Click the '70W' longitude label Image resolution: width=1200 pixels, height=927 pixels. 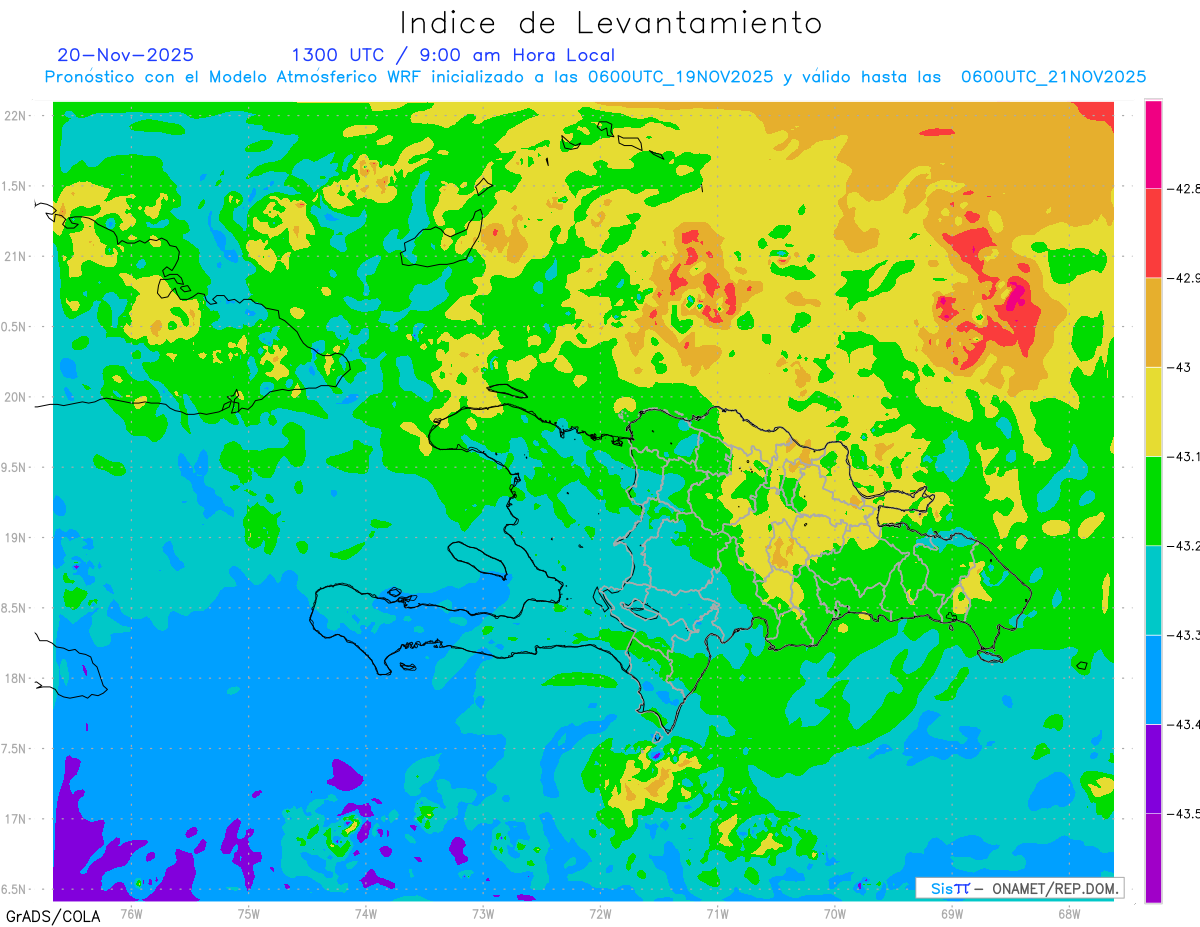click(835, 912)
